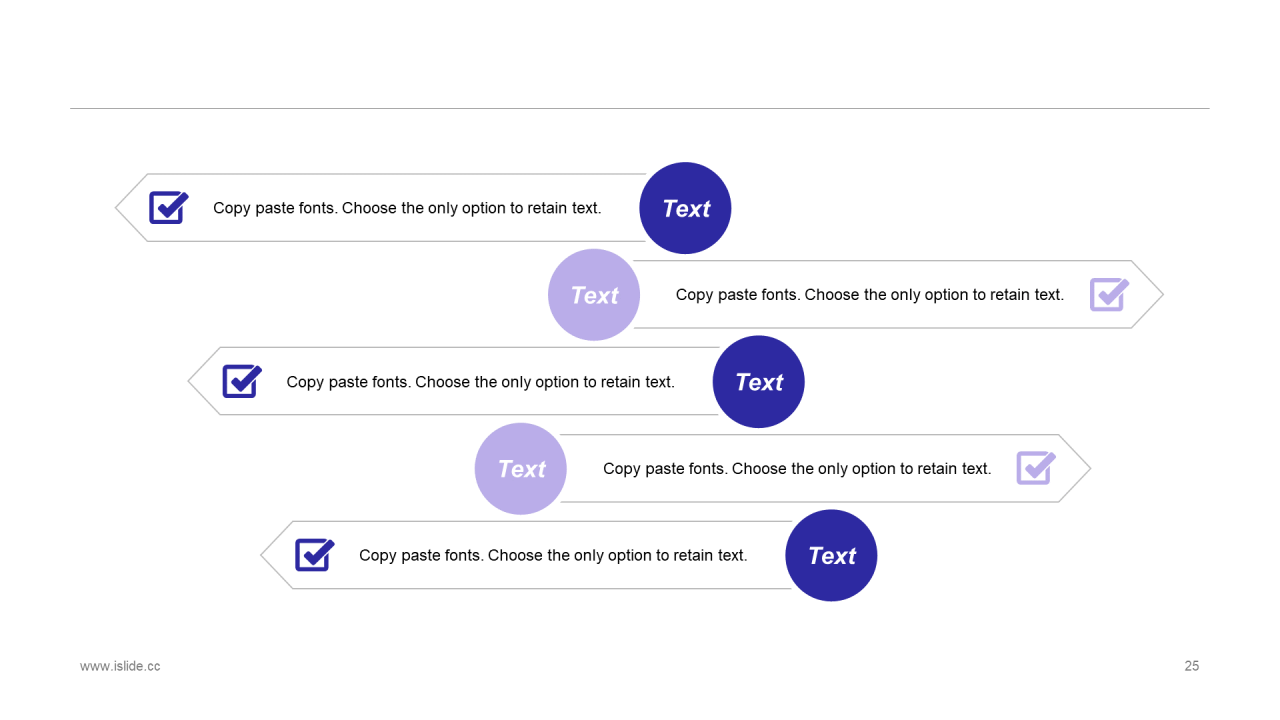Select the fourth row's Copy paste fonts text
Image resolution: width=1280 pixels, height=720 pixels.
pyautogui.click(x=797, y=469)
